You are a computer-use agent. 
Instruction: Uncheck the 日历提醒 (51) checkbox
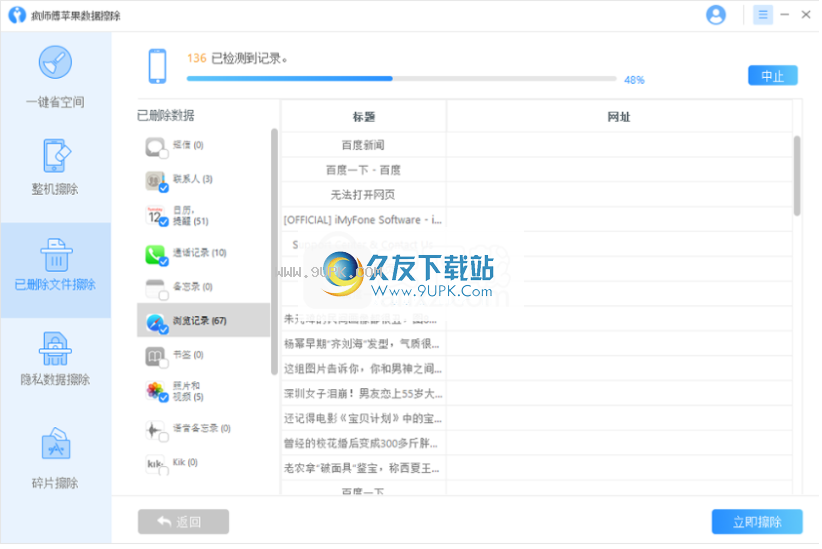pyautogui.click(x=164, y=222)
